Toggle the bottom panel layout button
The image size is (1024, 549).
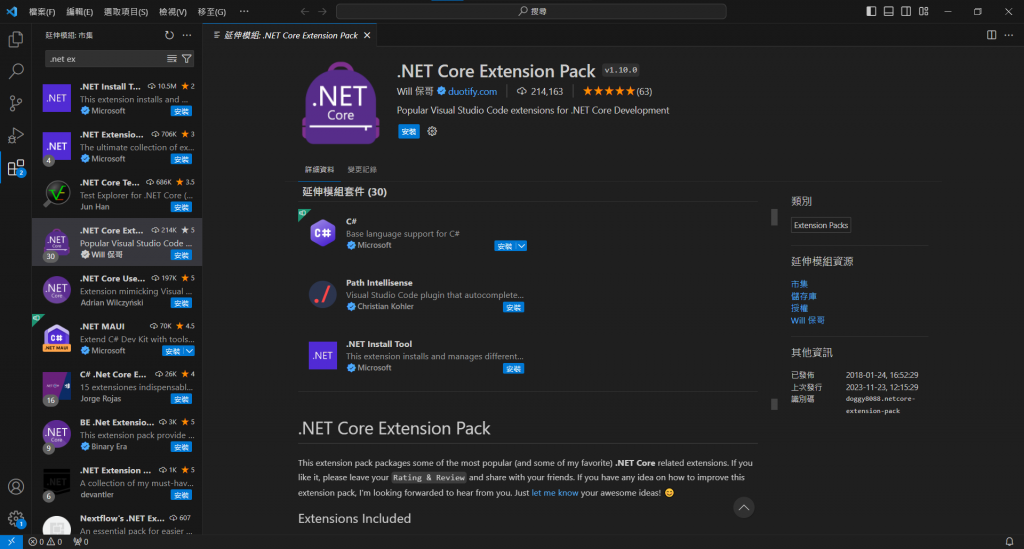click(889, 11)
